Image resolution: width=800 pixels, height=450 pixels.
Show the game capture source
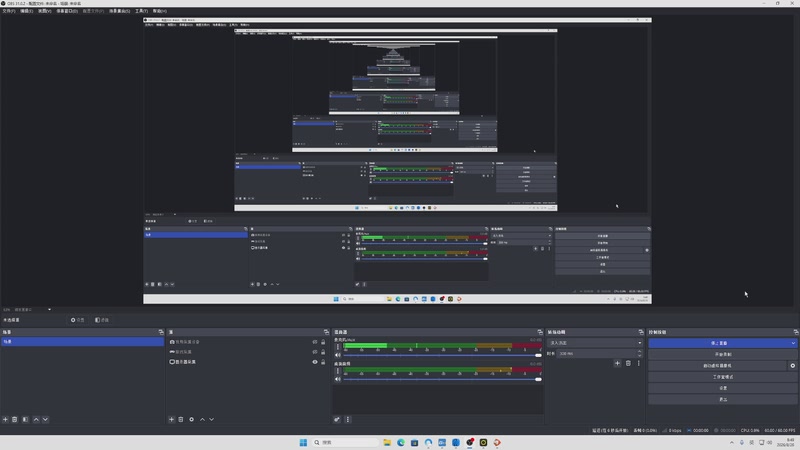click(x=315, y=352)
